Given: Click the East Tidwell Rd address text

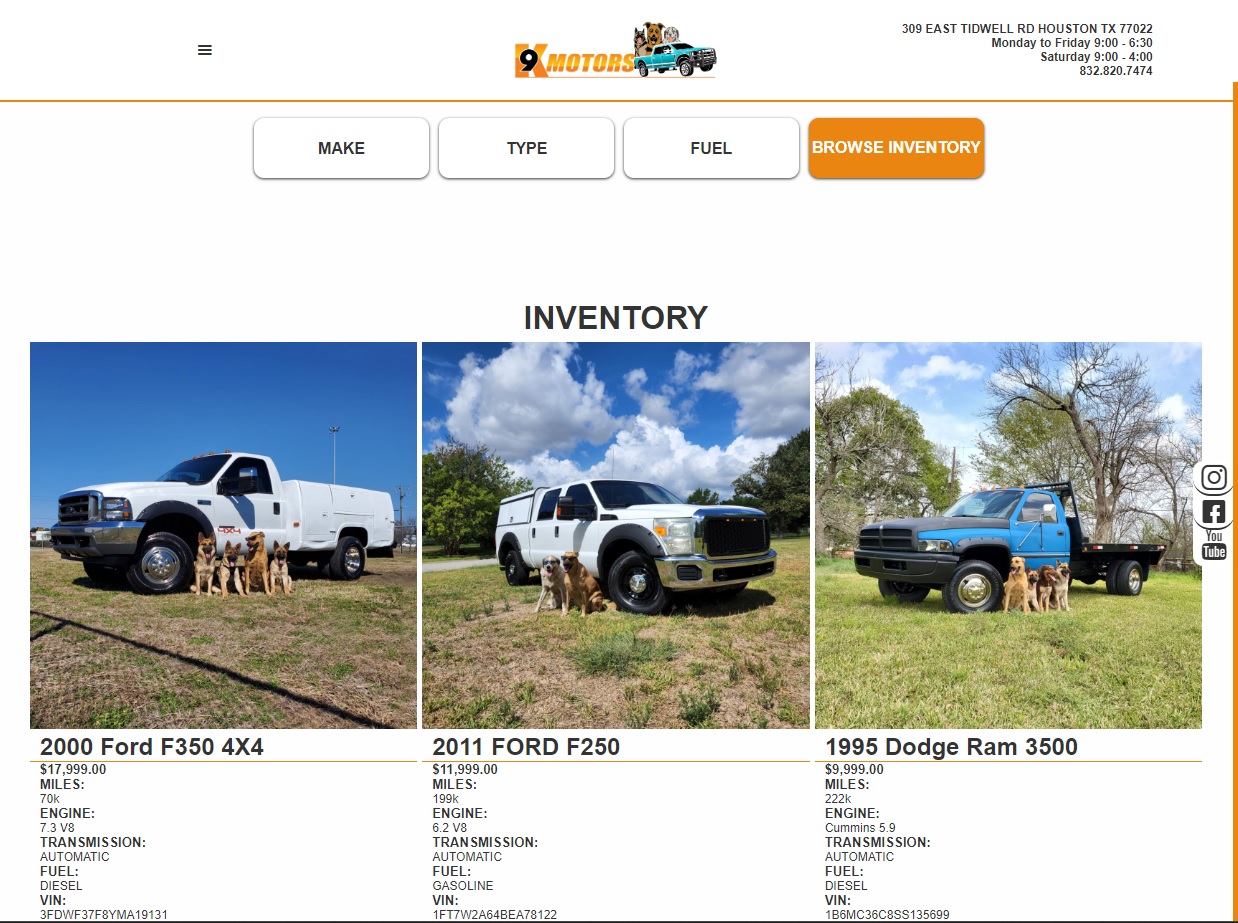Looking at the screenshot, I should 1027,29.
